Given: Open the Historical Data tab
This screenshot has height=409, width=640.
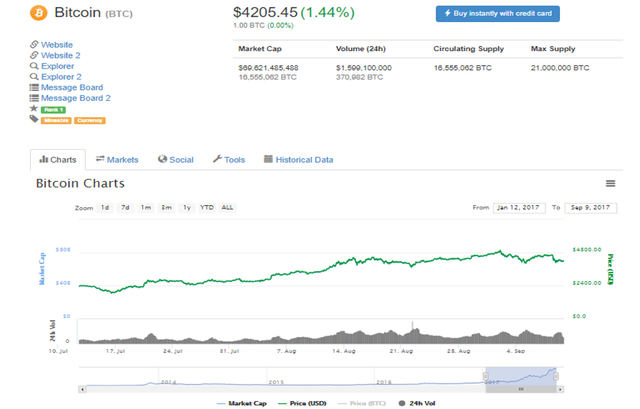Looking at the screenshot, I should coord(299,160).
